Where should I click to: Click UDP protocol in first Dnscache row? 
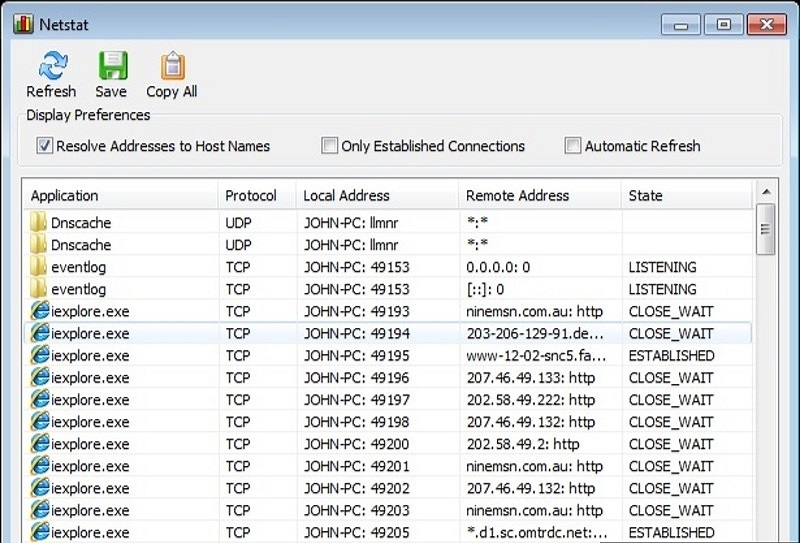point(238,223)
